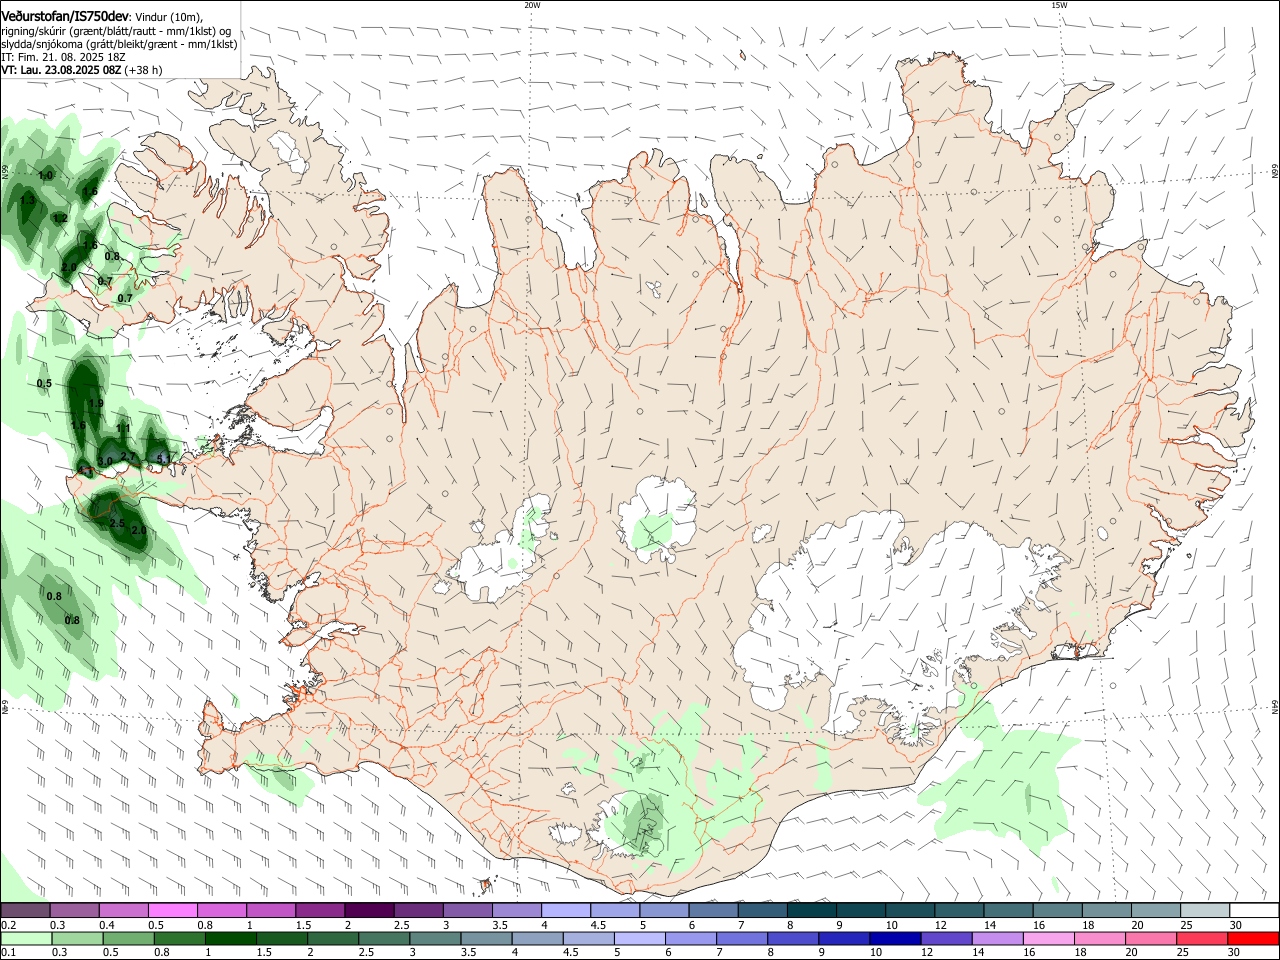Click the '2.7' precipitation value on map
The image size is (1280, 960).
point(127,456)
